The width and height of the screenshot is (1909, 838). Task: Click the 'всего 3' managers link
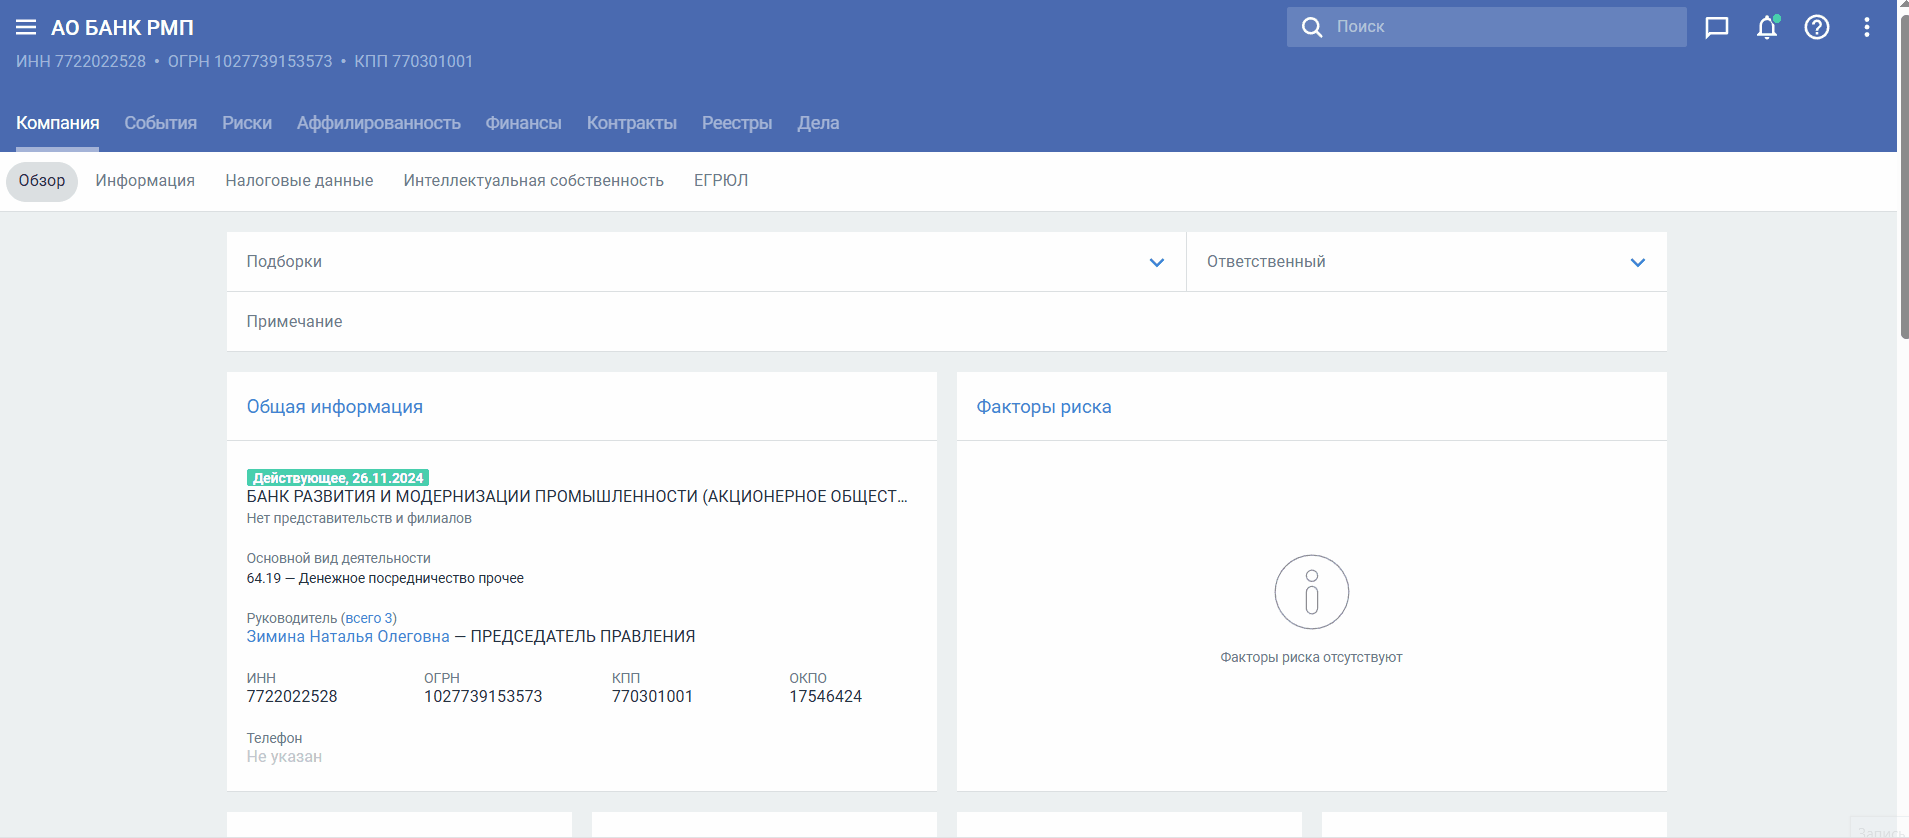[369, 618]
